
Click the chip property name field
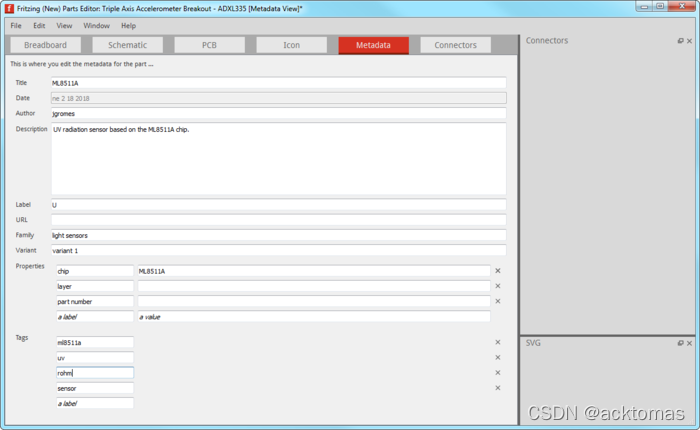[95, 271]
